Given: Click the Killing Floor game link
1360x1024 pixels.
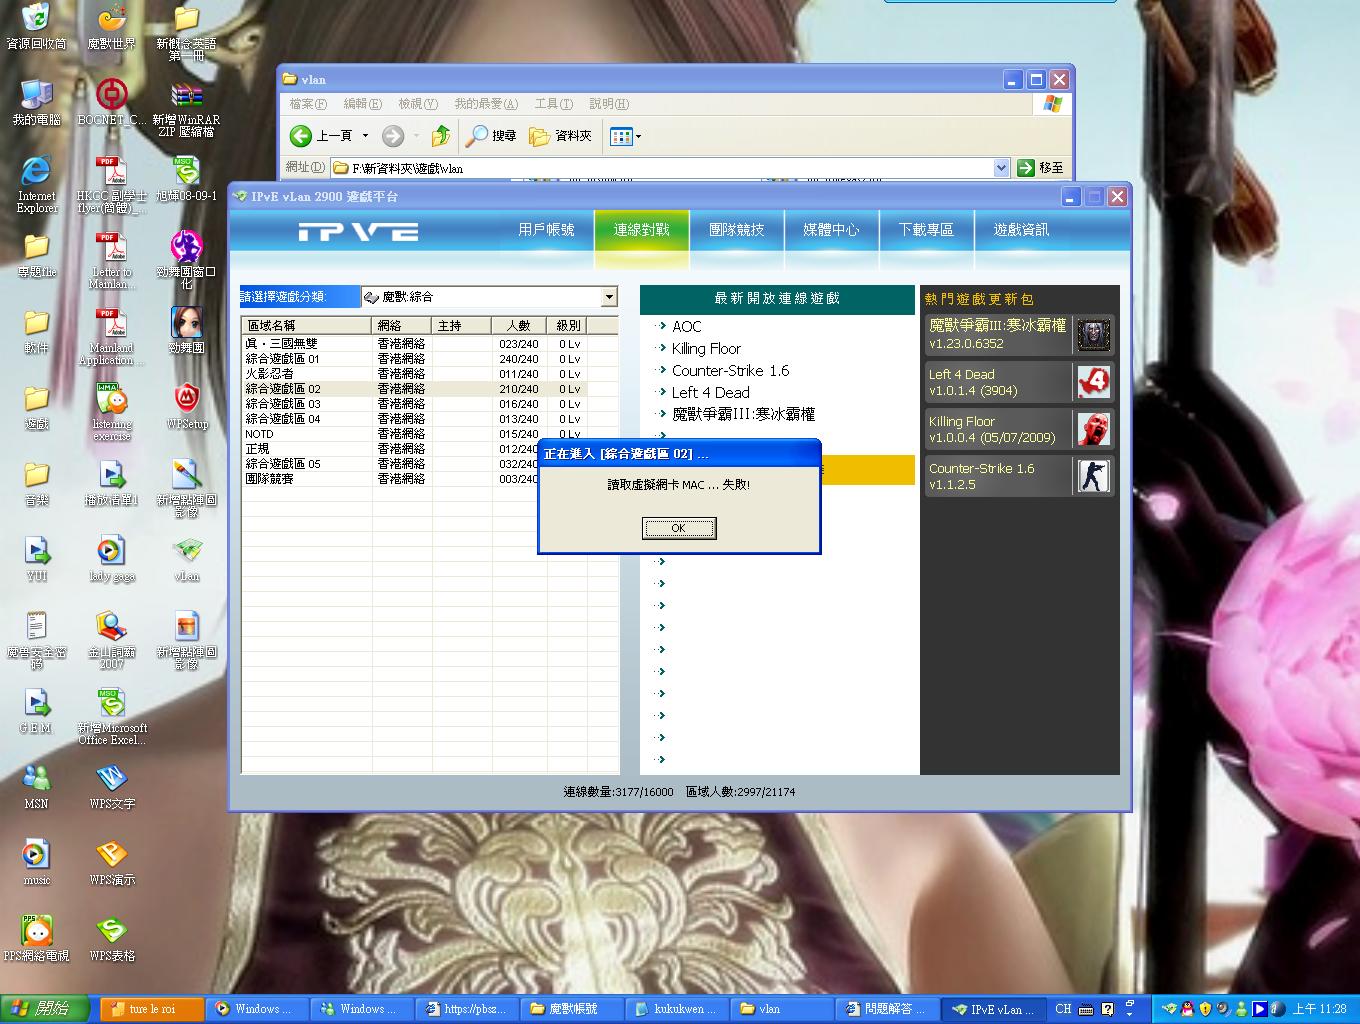Looking at the screenshot, I should [x=706, y=348].
